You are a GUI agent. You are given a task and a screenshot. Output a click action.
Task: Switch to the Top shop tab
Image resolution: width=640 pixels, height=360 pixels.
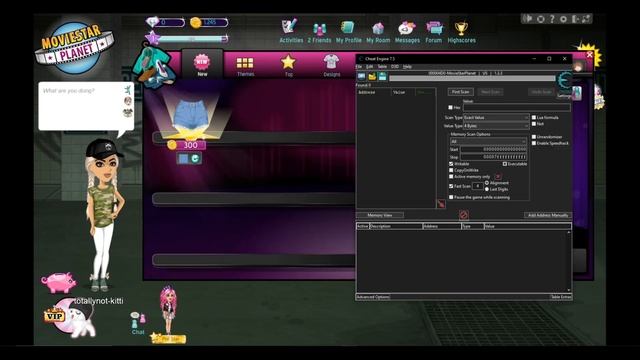coord(288,65)
